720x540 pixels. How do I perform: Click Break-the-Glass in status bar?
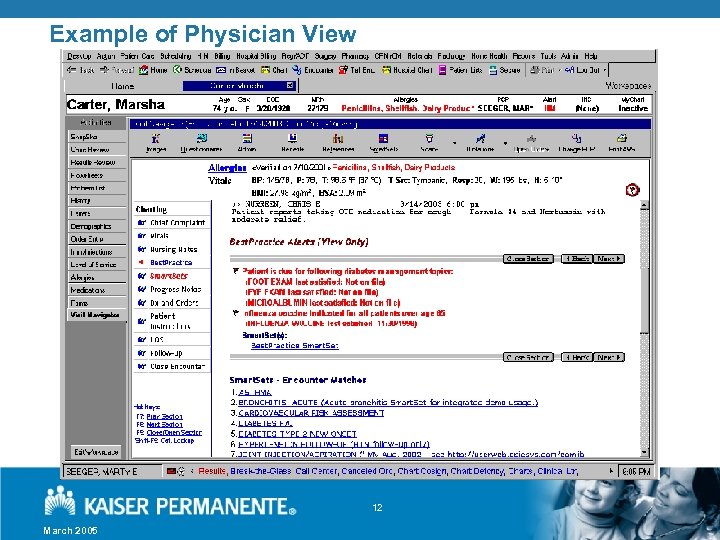260,471
